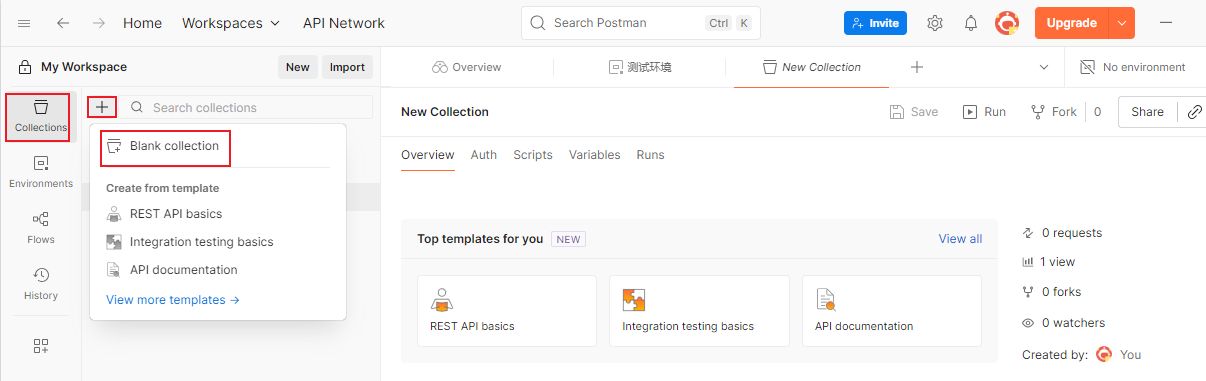Image resolution: width=1206 pixels, height=381 pixels.
Task: Open History in the sidebar
Action: pyautogui.click(x=41, y=284)
